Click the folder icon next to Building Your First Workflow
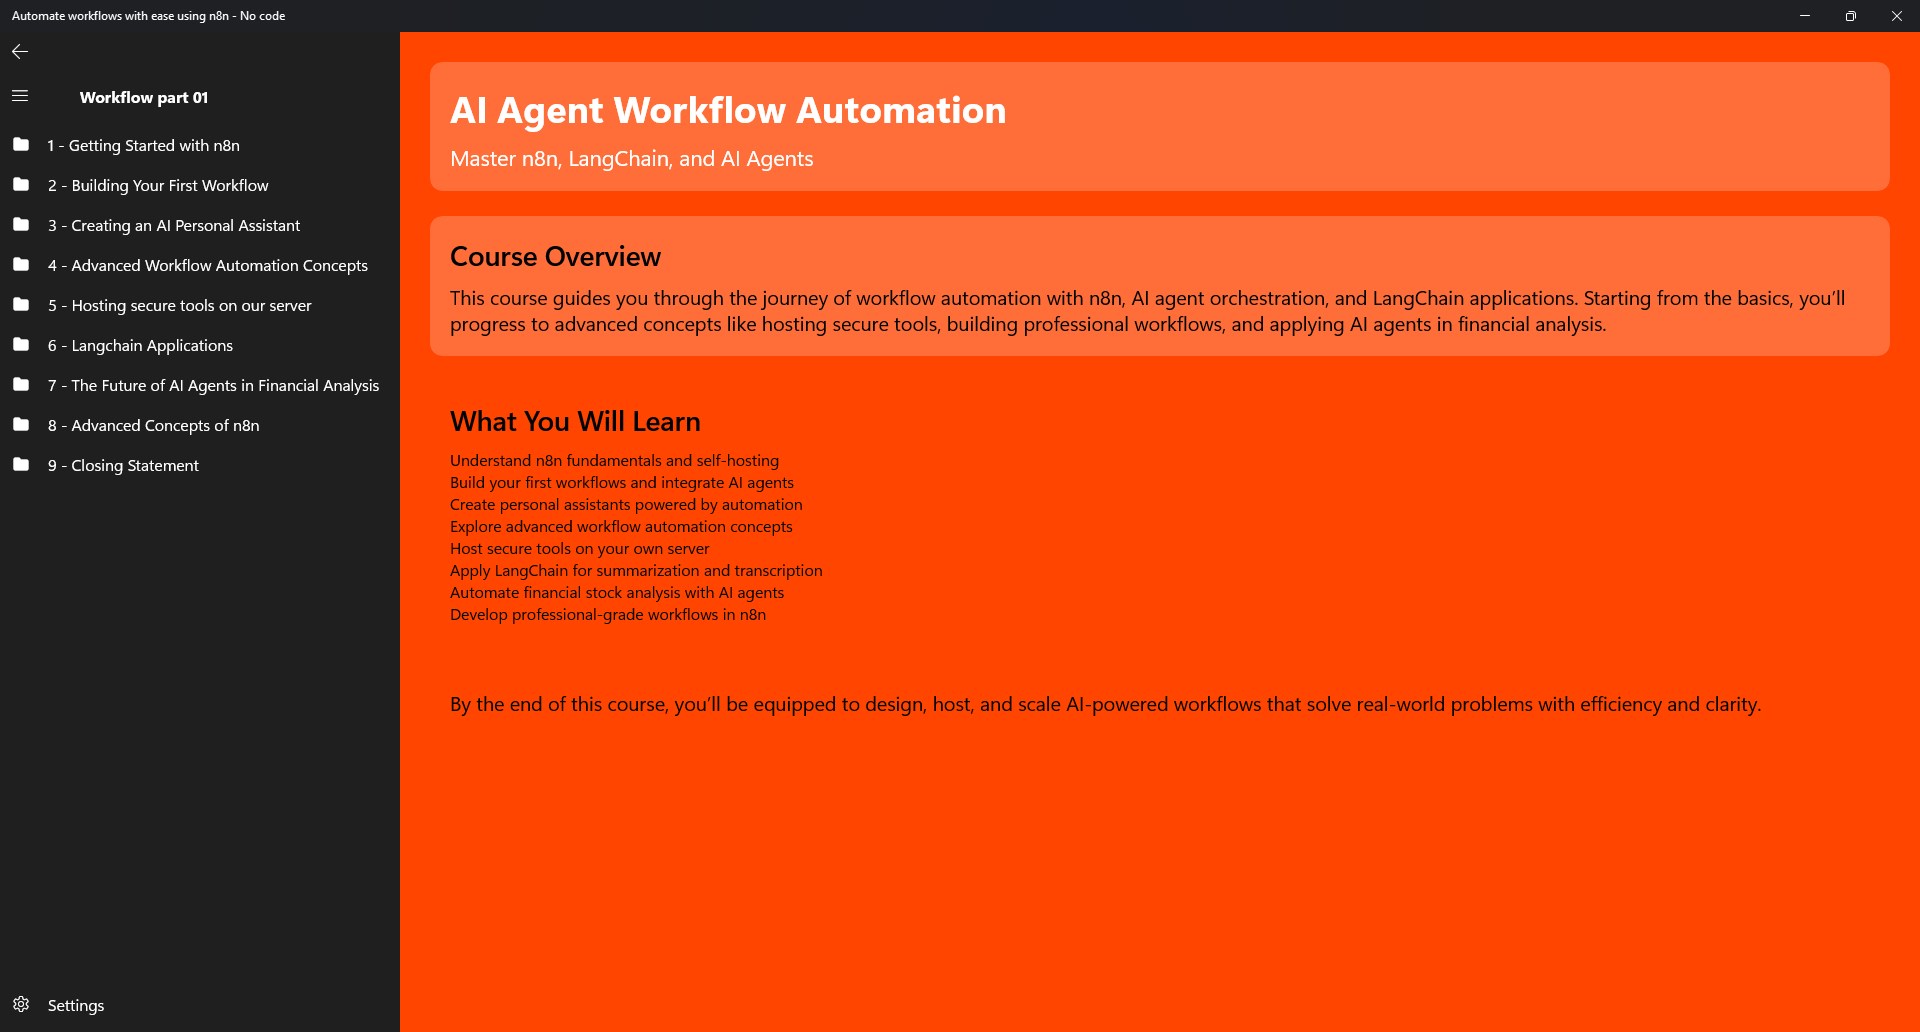 pyautogui.click(x=21, y=185)
